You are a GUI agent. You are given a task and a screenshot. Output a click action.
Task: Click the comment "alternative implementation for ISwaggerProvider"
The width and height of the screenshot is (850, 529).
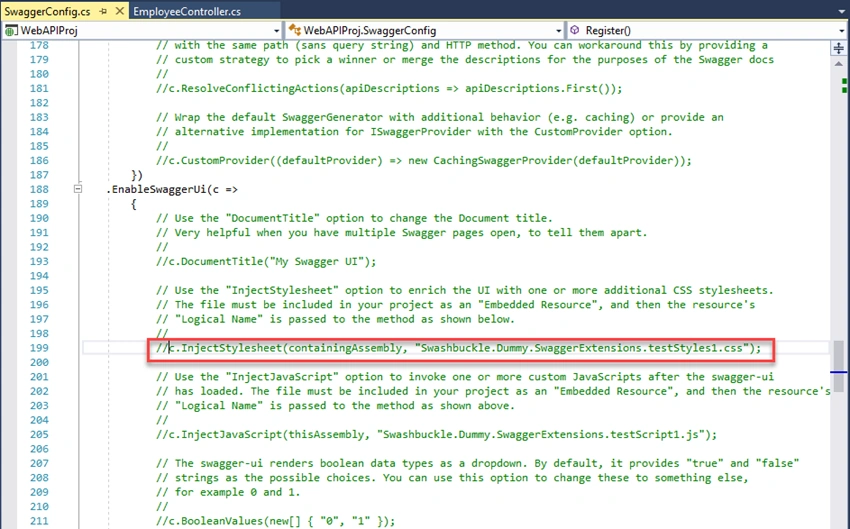click(414, 132)
